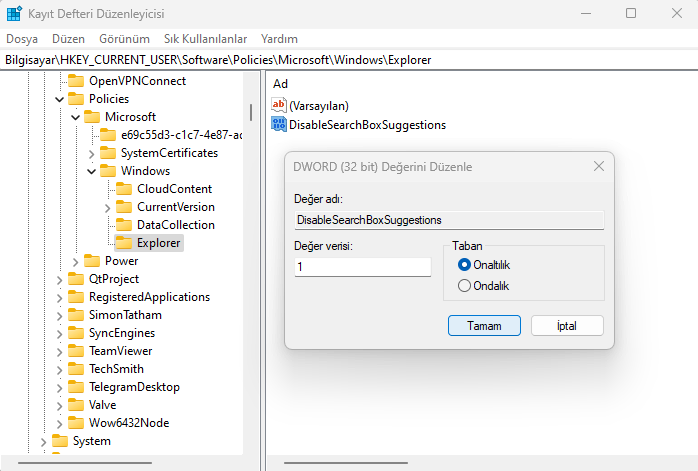Open the Sık Kullanılanlar menu
698x471 pixels.
point(205,38)
